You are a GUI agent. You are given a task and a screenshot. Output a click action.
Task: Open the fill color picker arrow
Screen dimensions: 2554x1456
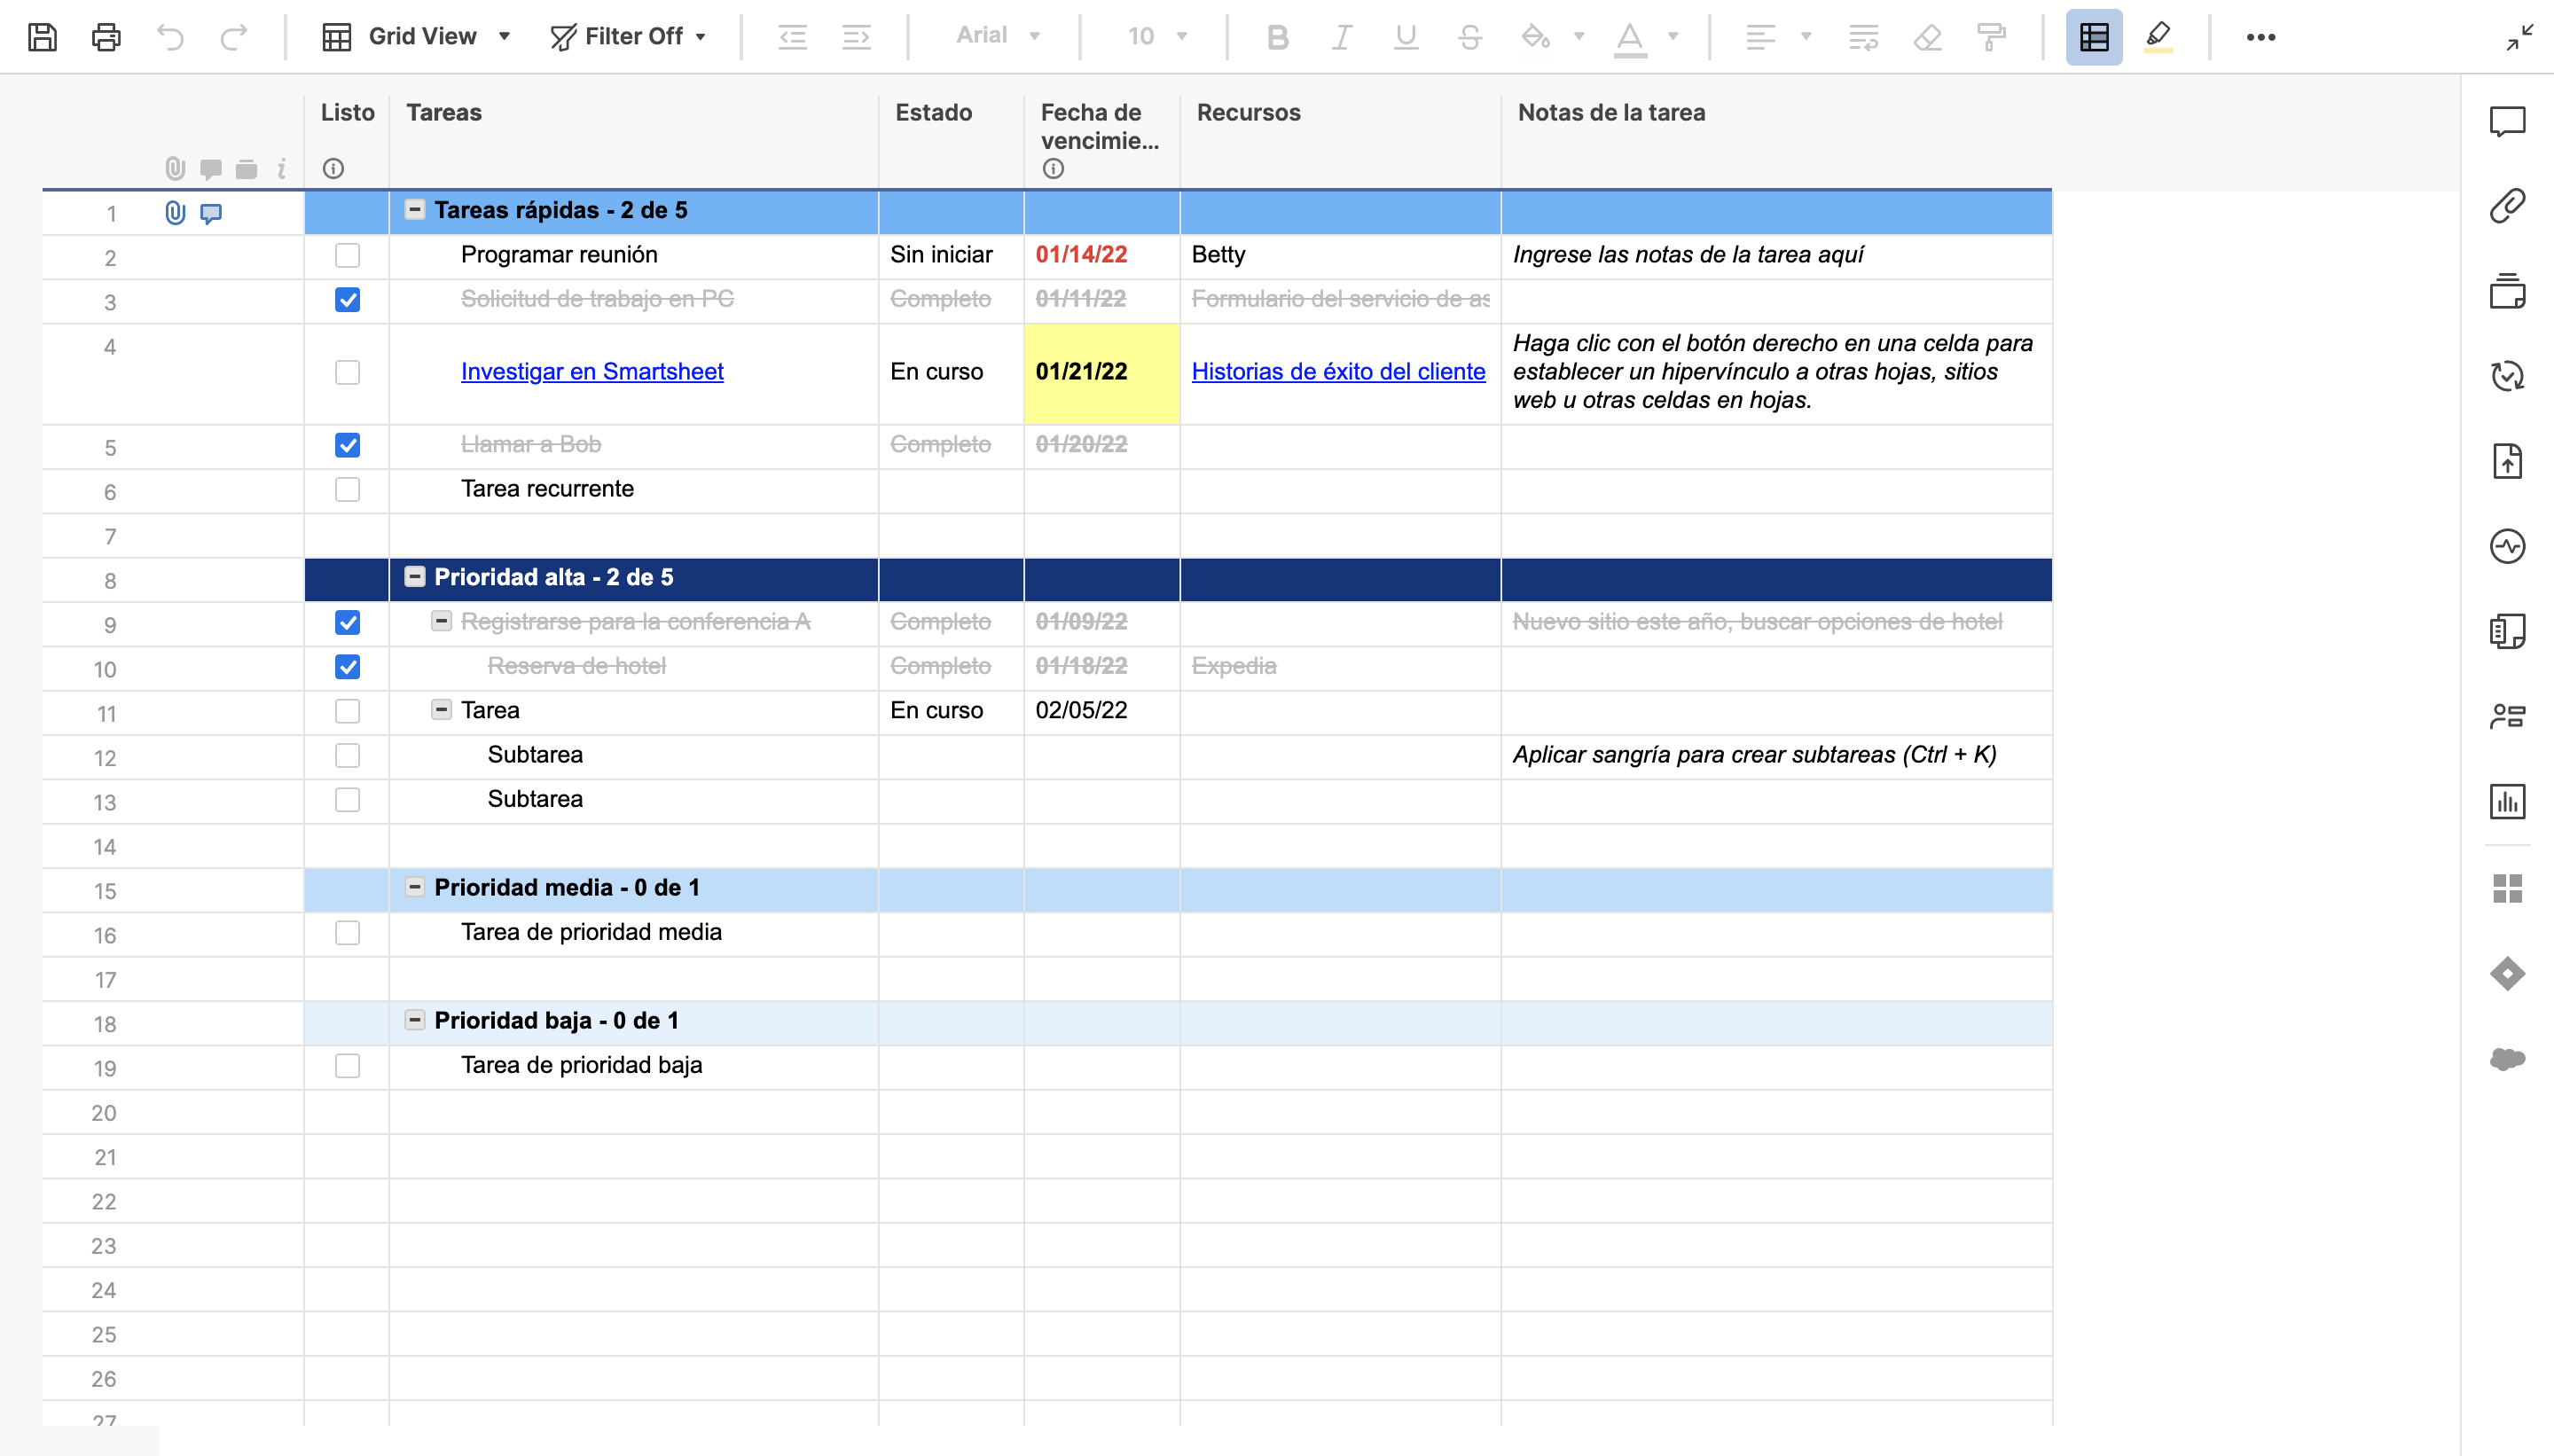1579,37
